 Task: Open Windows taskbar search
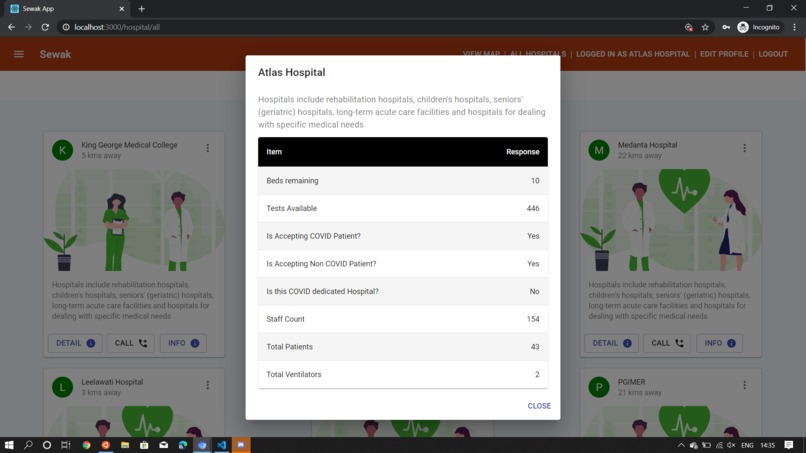pos(28,445)
